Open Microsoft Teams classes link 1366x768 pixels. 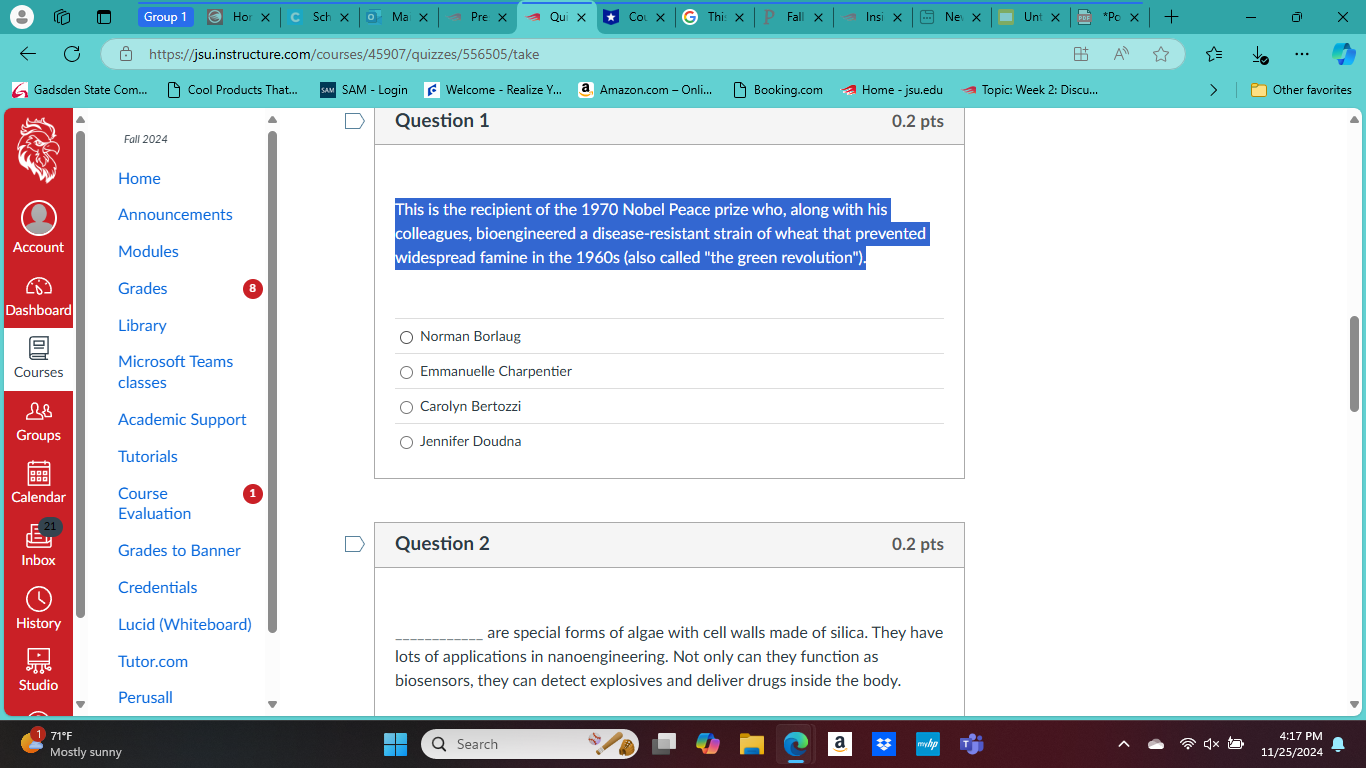175,372
